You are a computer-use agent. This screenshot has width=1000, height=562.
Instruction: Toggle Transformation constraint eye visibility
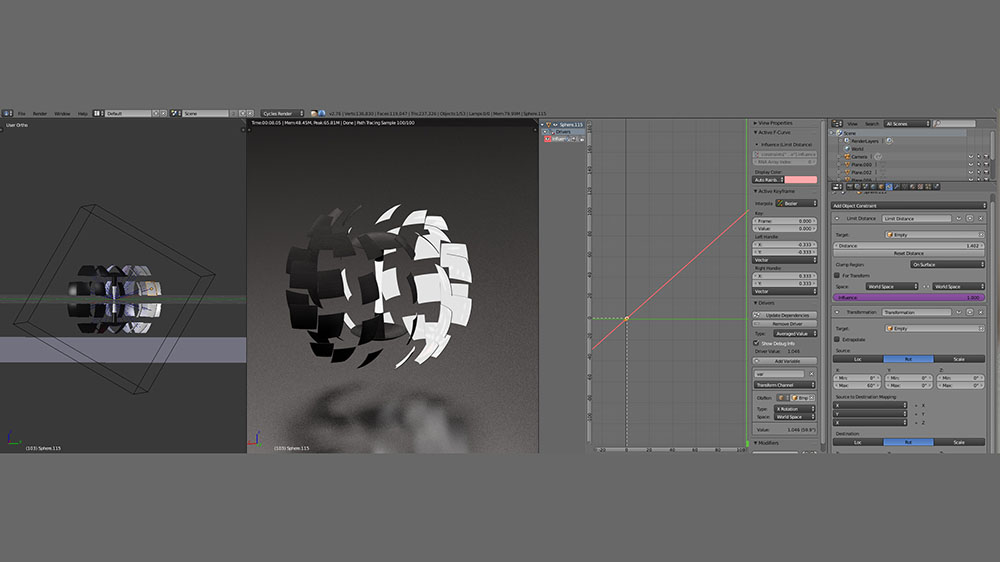[x=959, y=312]
